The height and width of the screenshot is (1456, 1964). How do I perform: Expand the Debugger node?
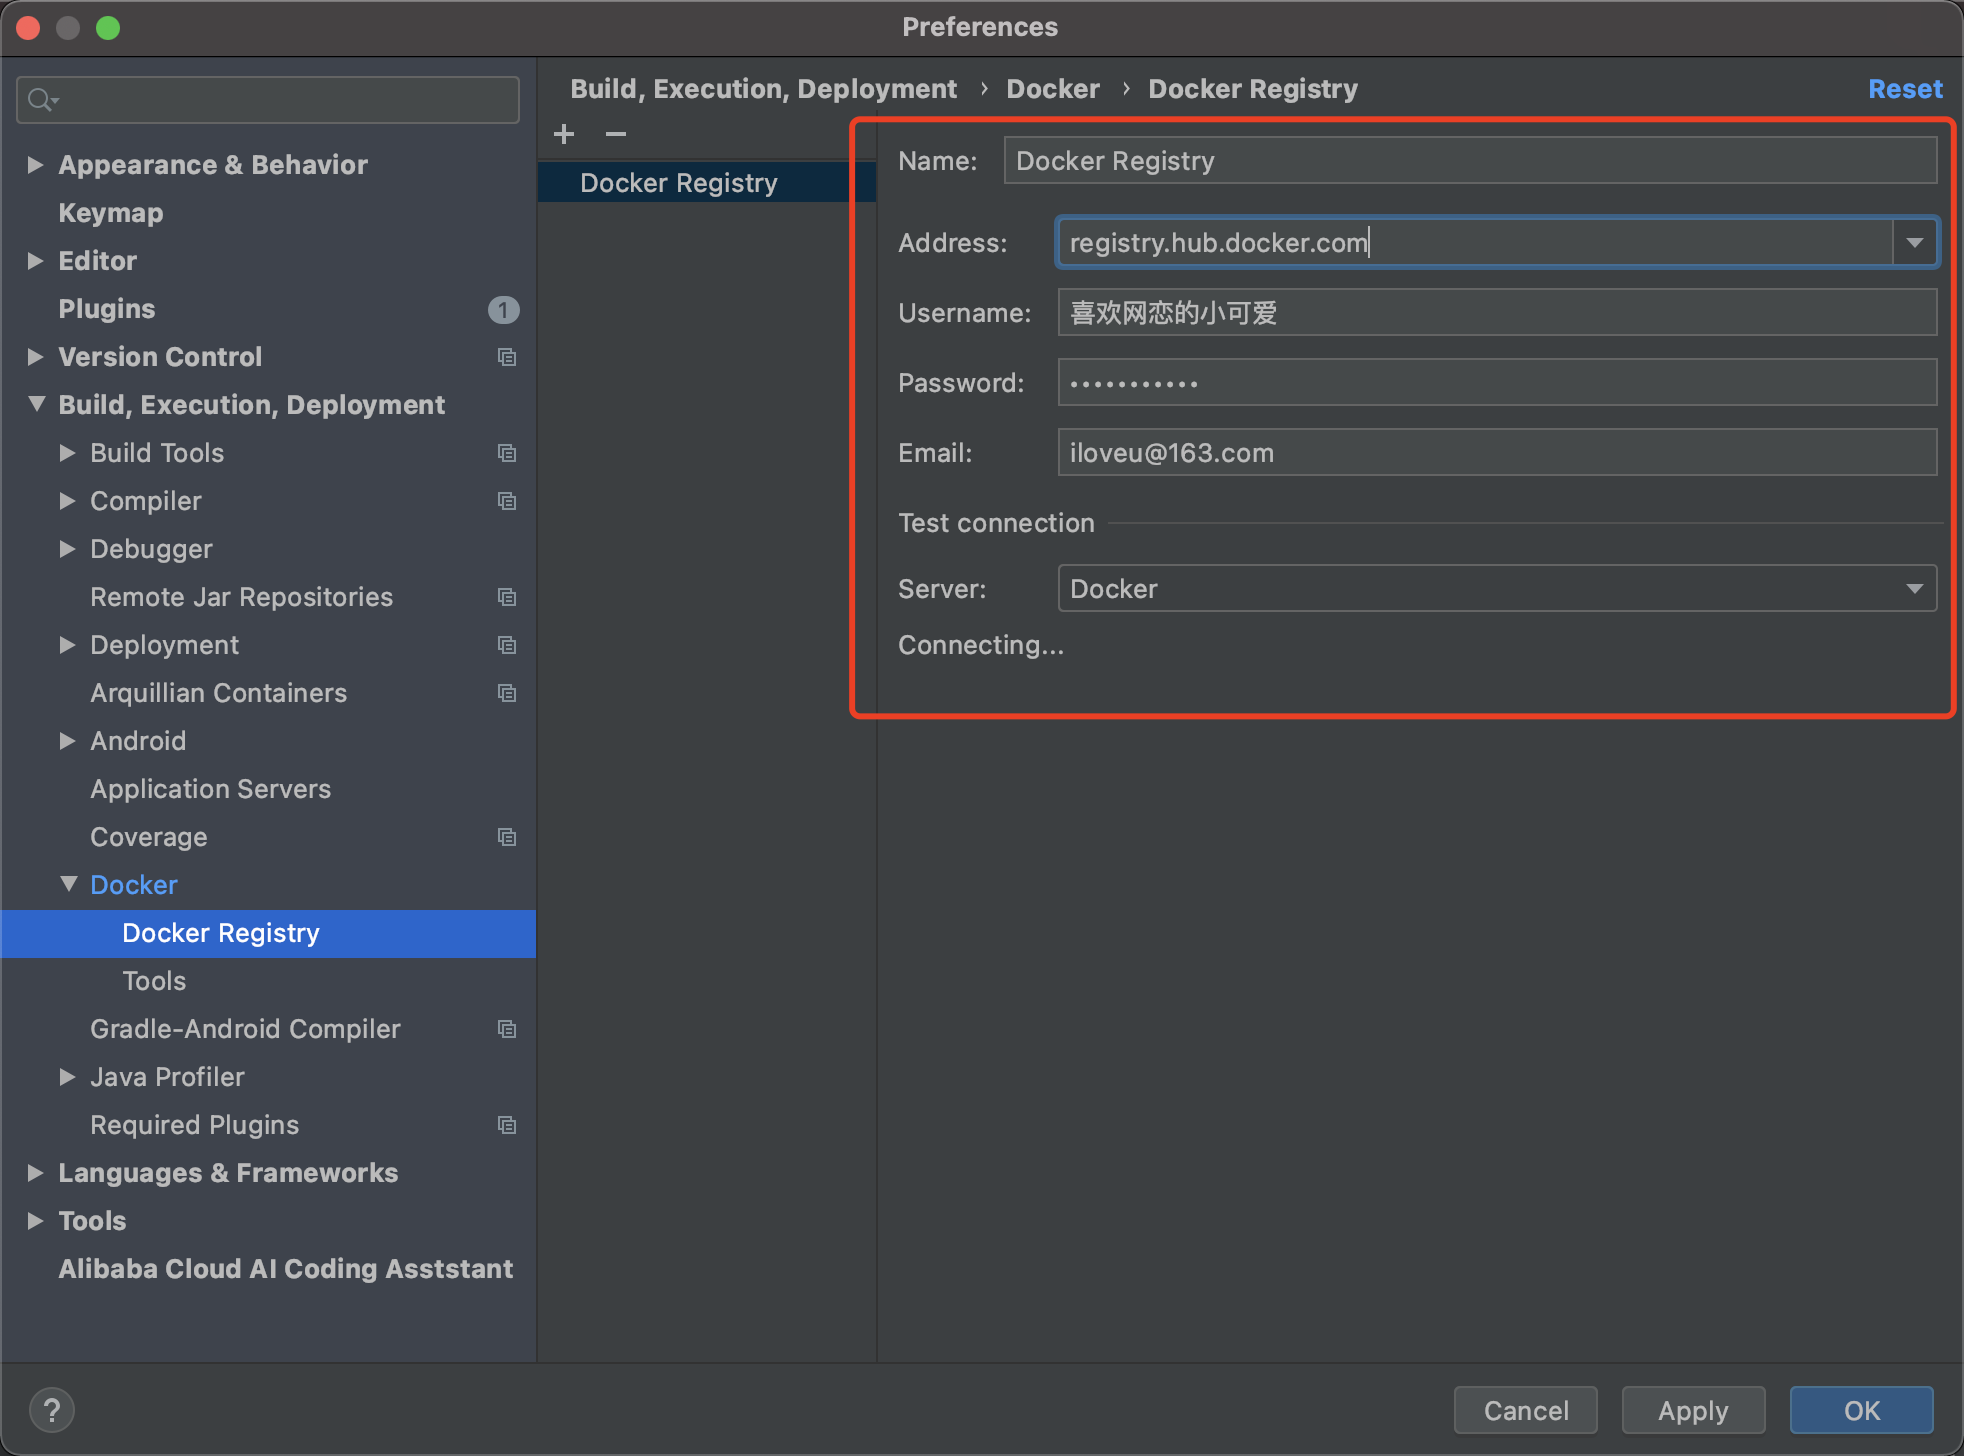click(67, 549)
